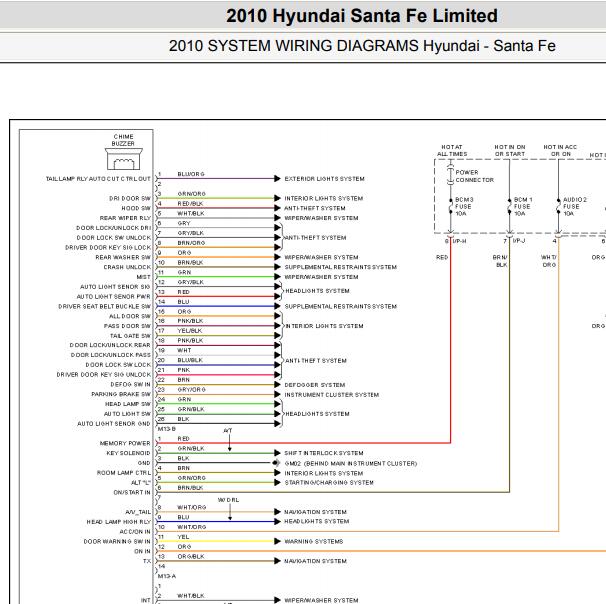Click the 'HOT AT ALL TIMES' label
The width and height of the screenshot is (606, 604).
pyautogui.click(x=452, y=151)
